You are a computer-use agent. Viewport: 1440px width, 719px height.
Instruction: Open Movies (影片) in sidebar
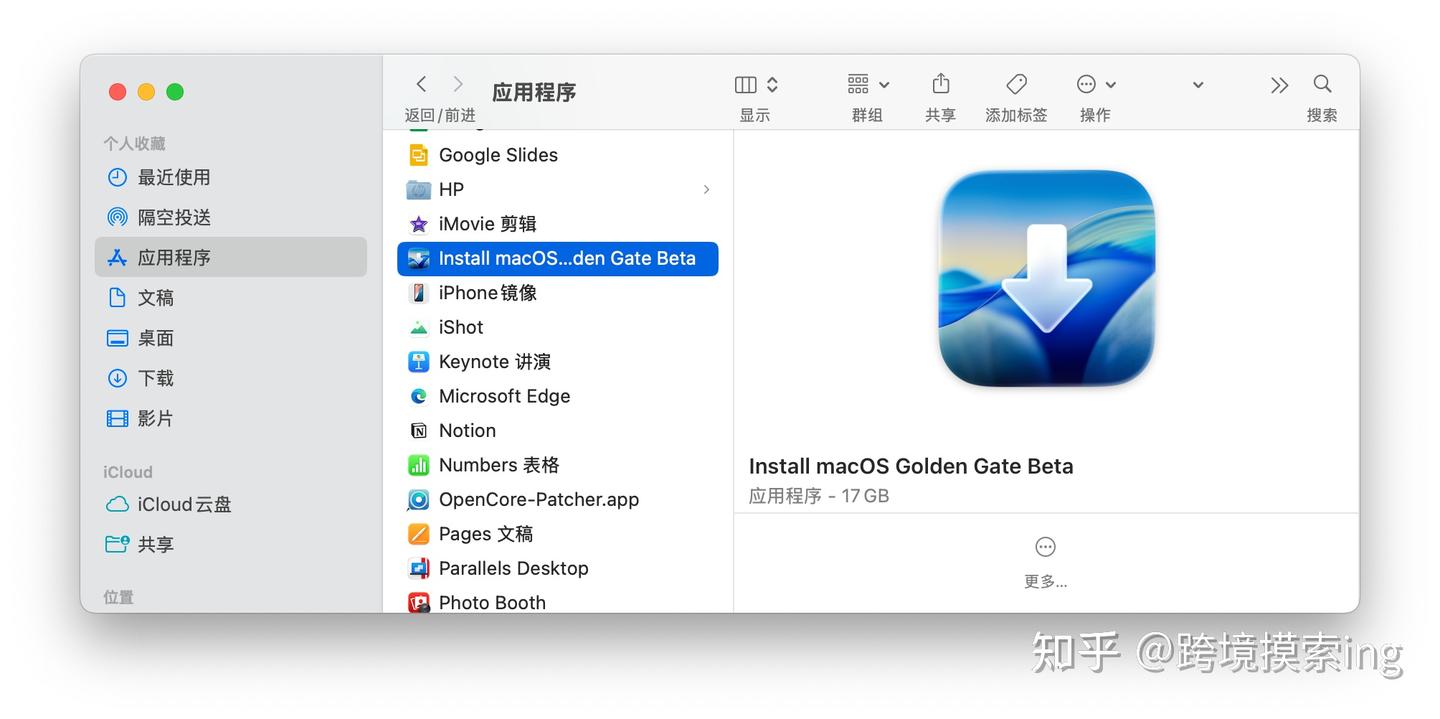coord(230,418)
